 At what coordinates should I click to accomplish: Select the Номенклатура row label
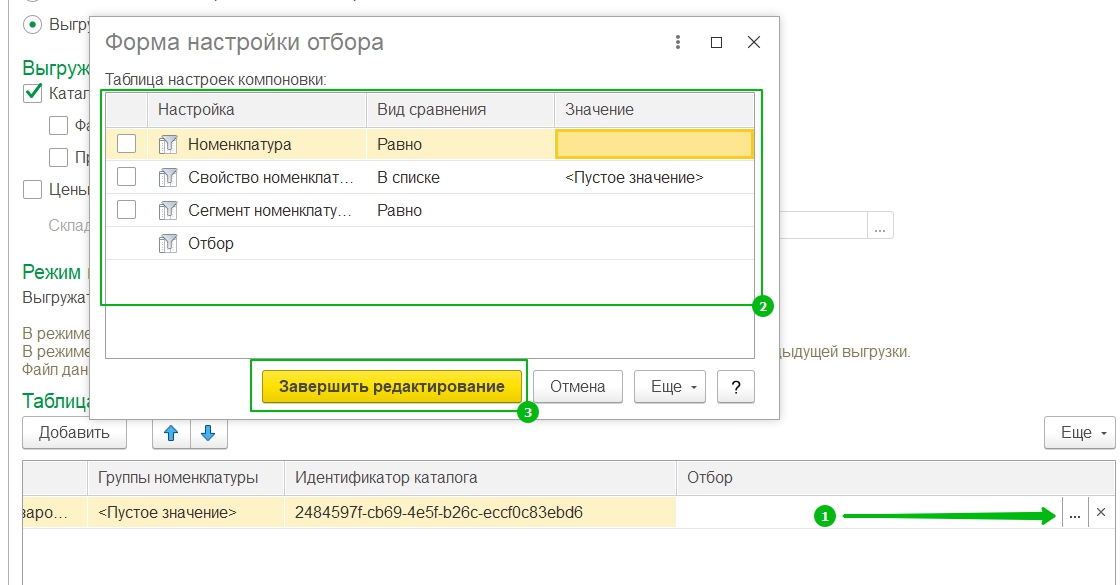[x=239, y=144]
